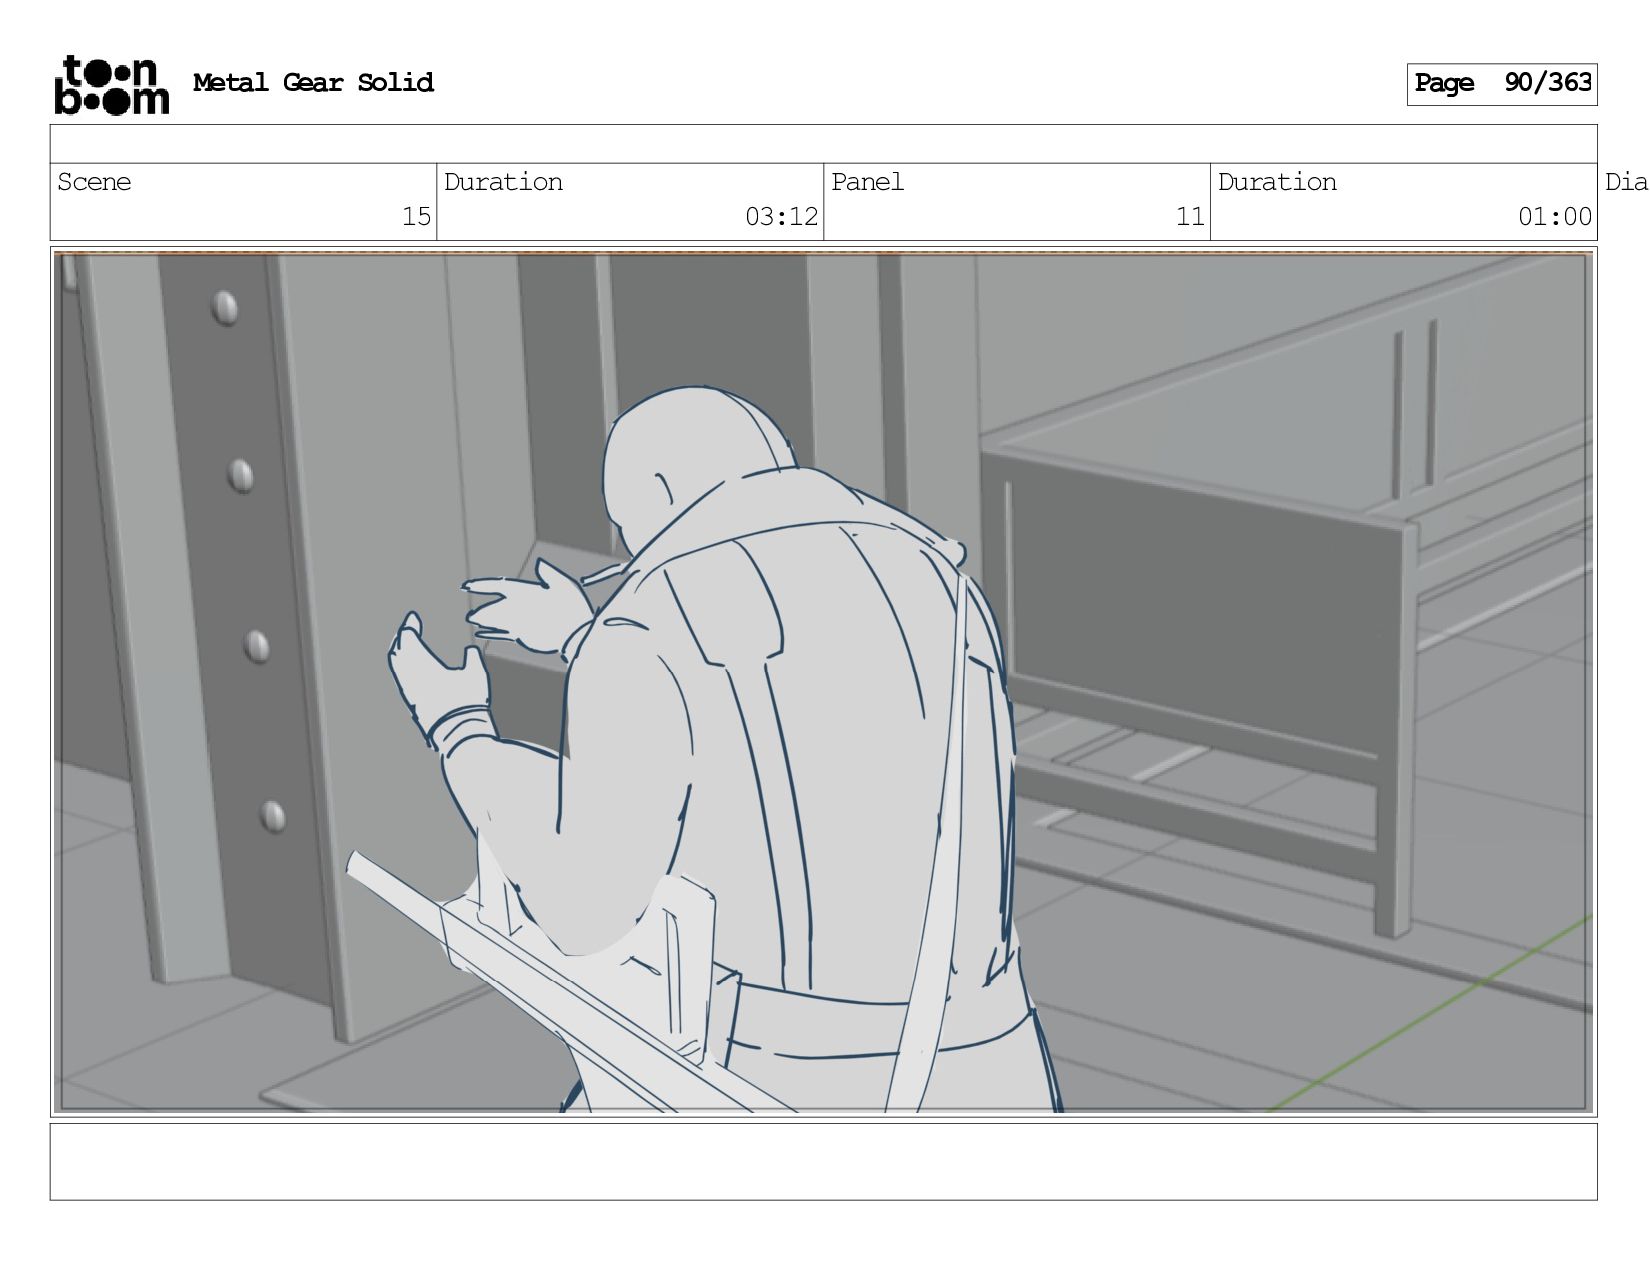Image resolution: width=1650 pixels, height=1275 pixels.
Task: Click the cut-off 'Dia' column header
Action: [1626, 182]
